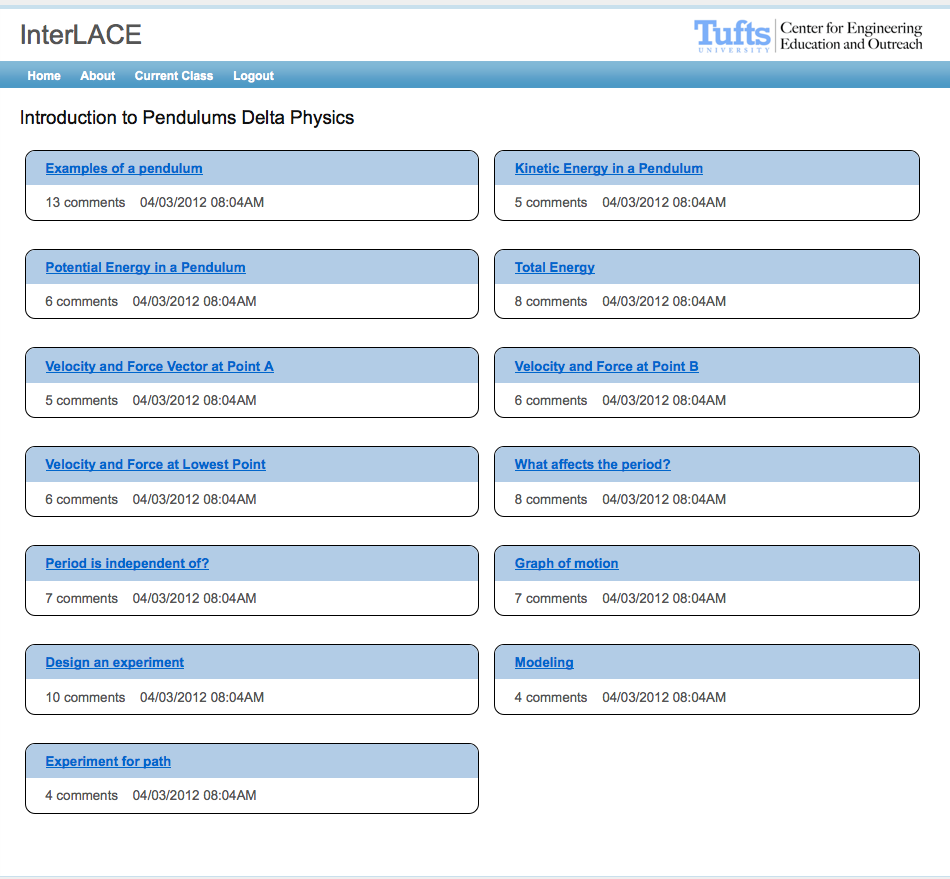Screen dimensions: 950x879
Task: Click the timestamp in What affects the period? card
Action: tap(664, 499)
